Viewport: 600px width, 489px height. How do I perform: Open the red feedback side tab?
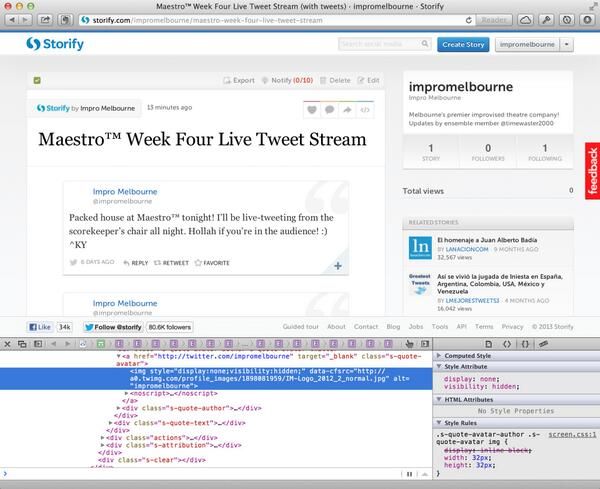(592, 171)
